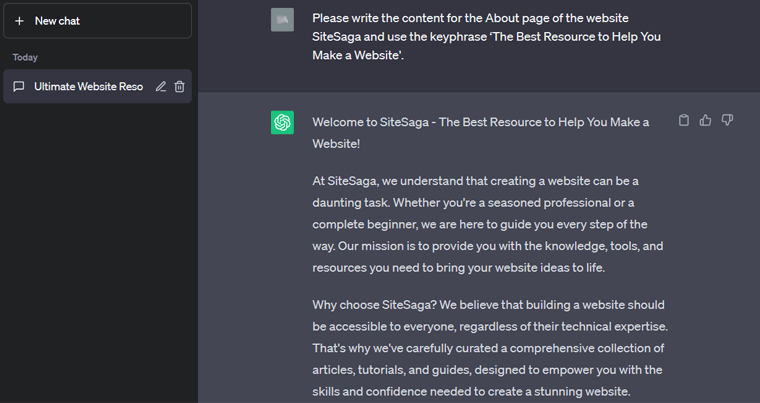Click the ChatGPT logo avatar

282,123
